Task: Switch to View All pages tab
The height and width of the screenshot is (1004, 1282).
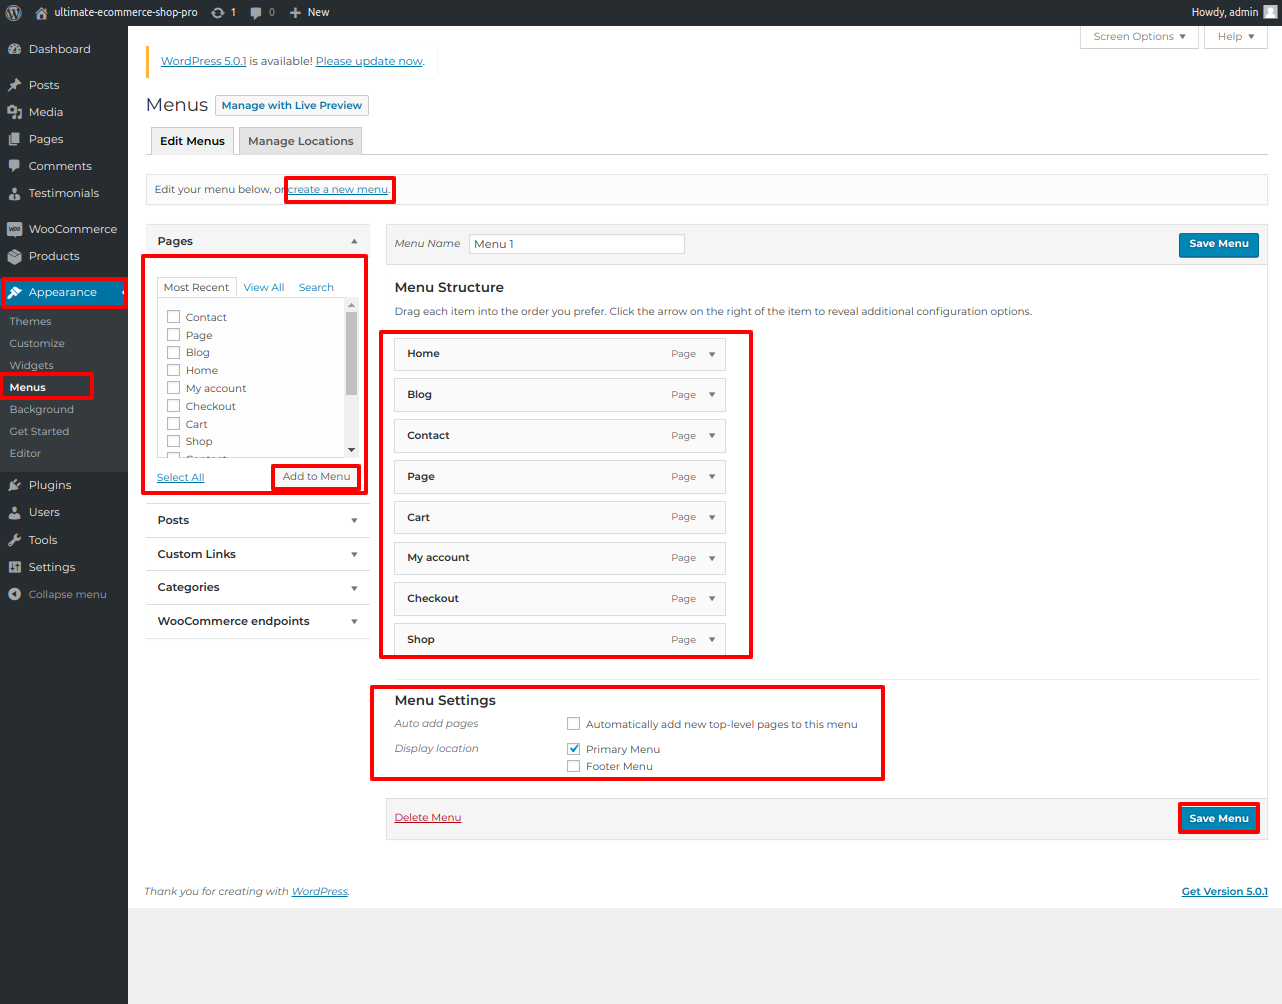Action: 264,287
